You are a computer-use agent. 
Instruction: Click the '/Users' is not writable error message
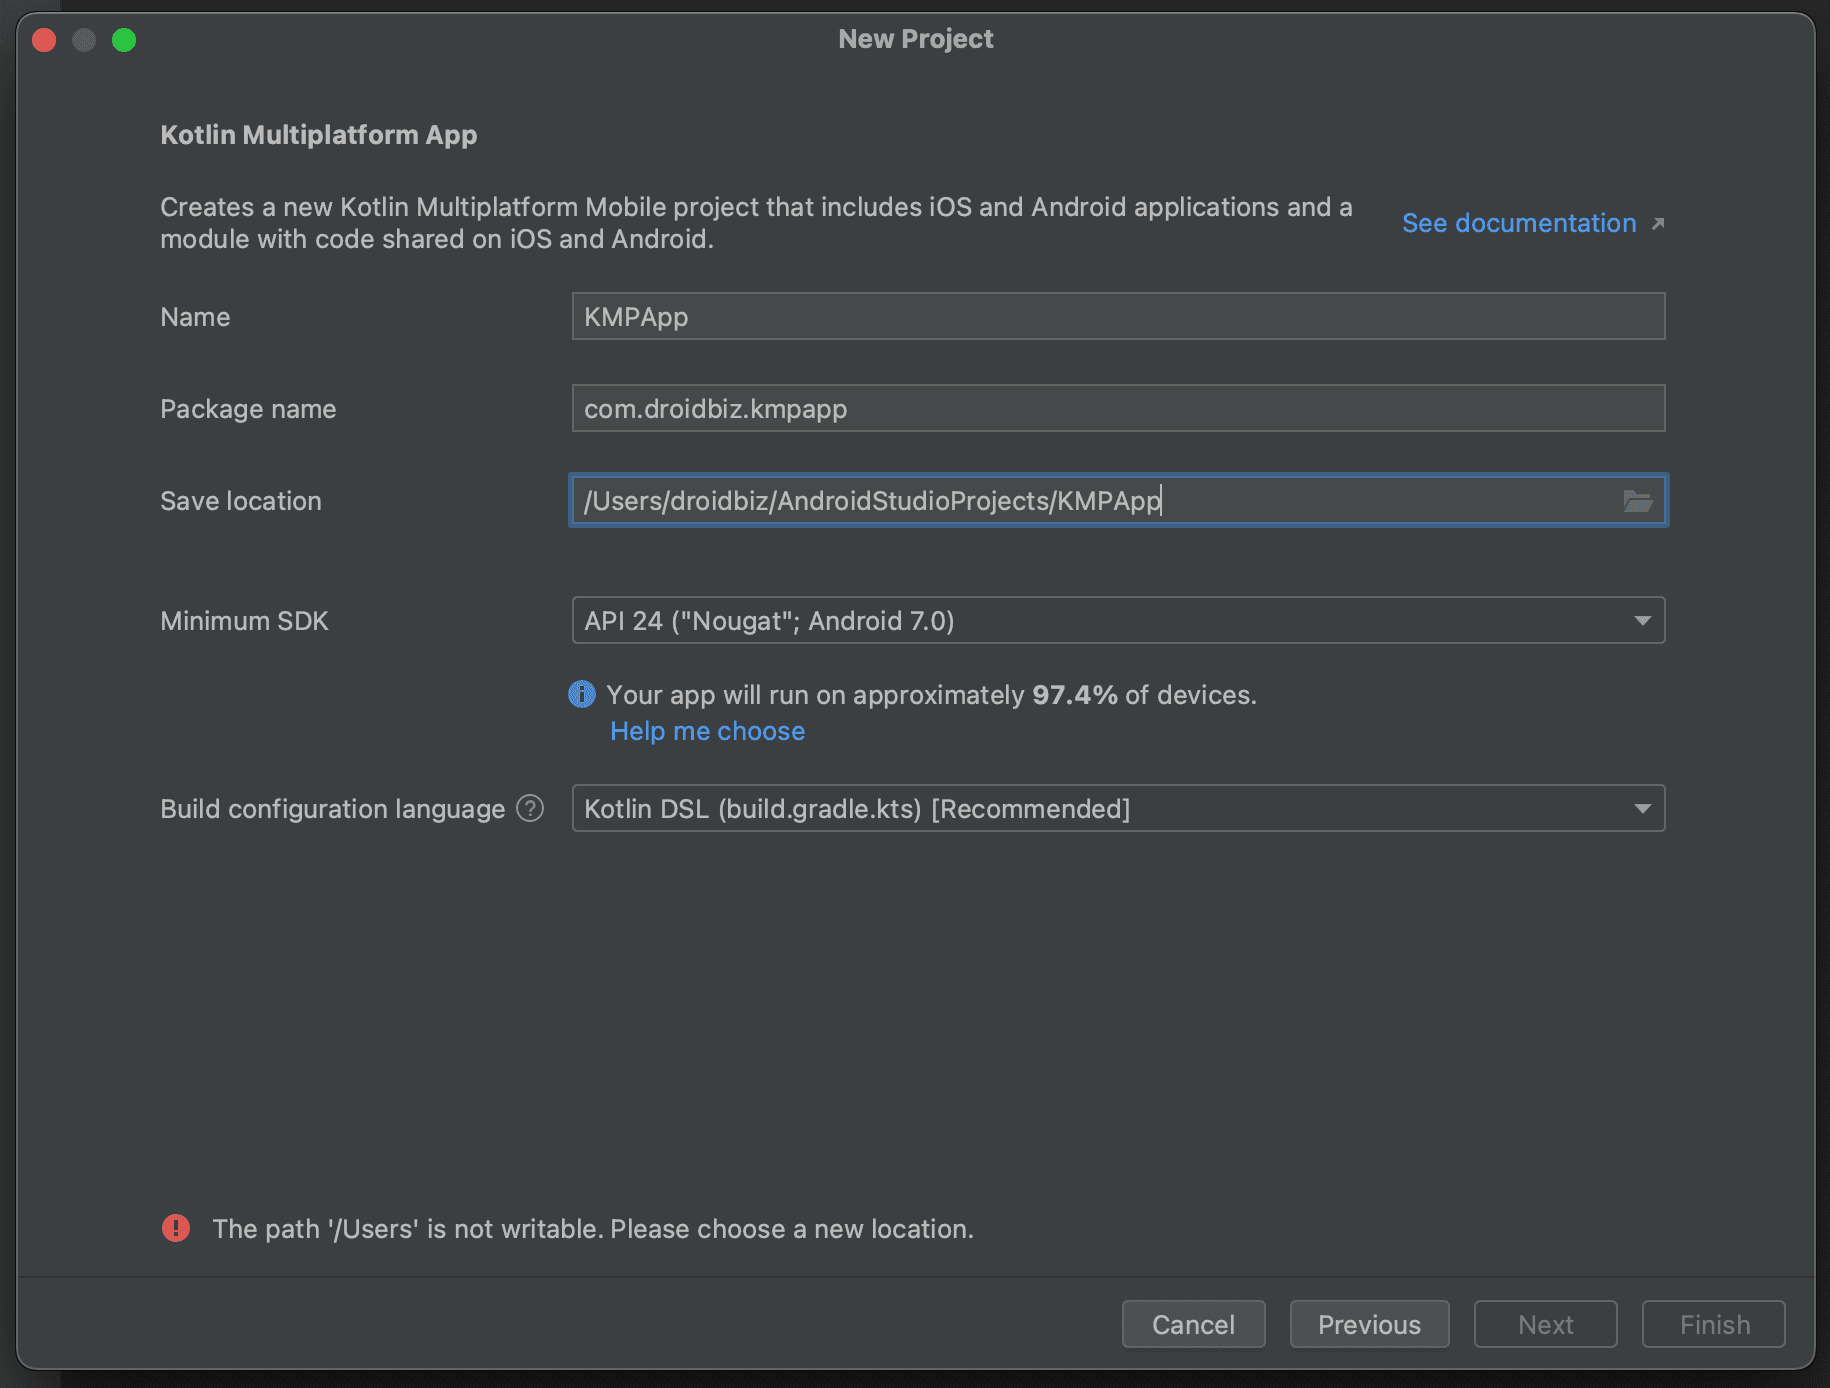pyautogui.click(x=593, y=1229)
